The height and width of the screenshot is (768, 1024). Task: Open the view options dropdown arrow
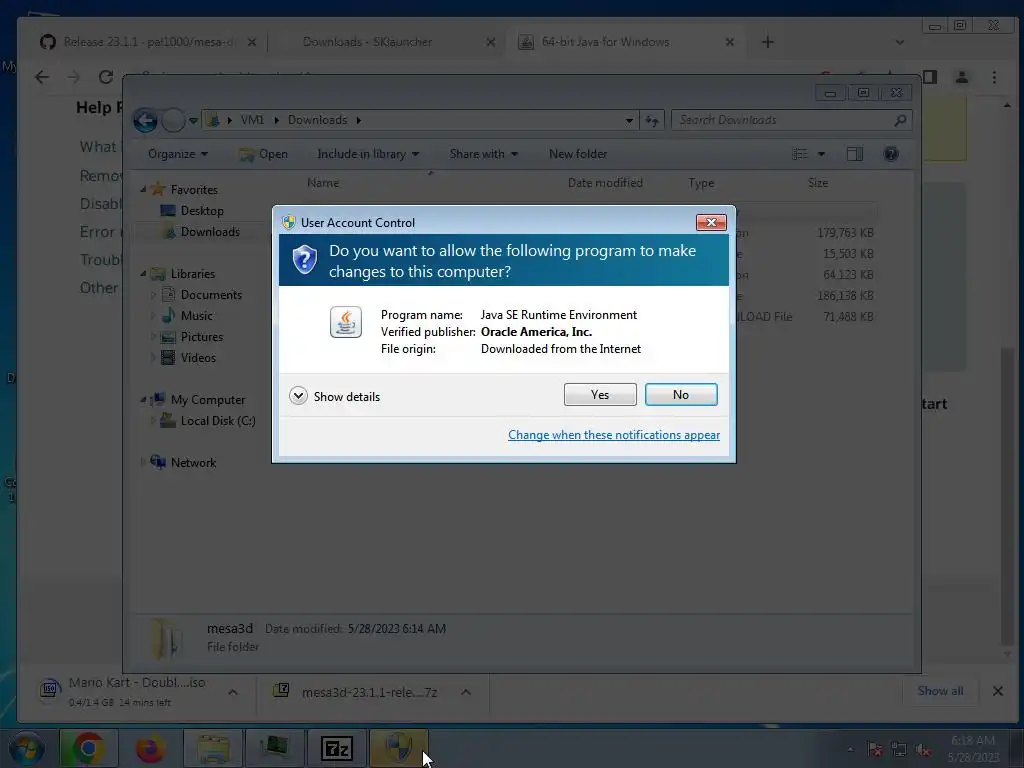821,154
